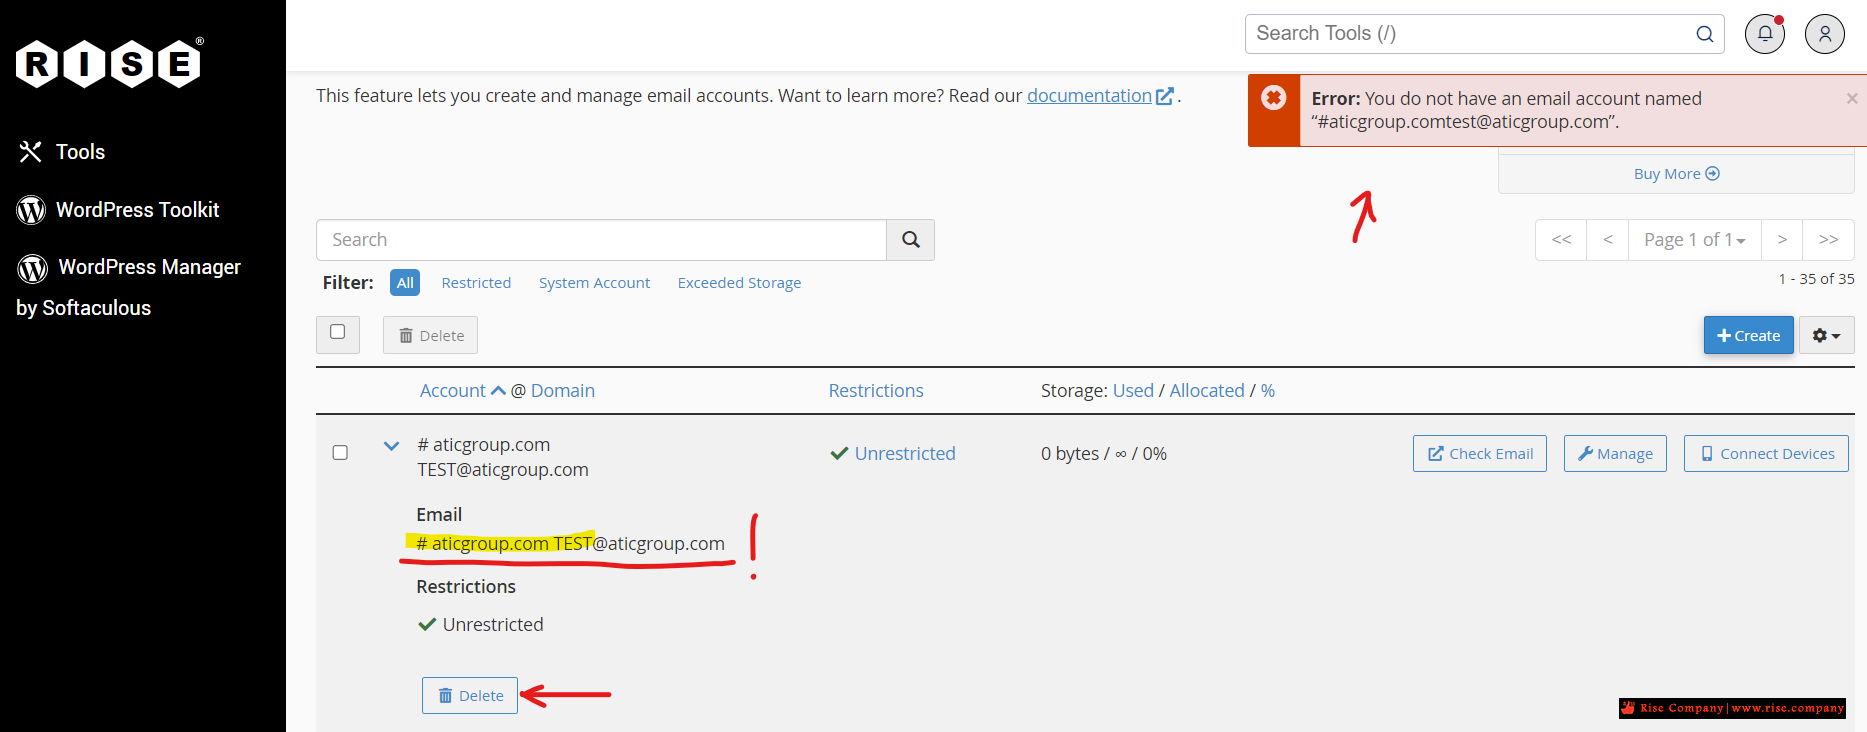Click the magnifier button beside the Search field

click(910, 240)
